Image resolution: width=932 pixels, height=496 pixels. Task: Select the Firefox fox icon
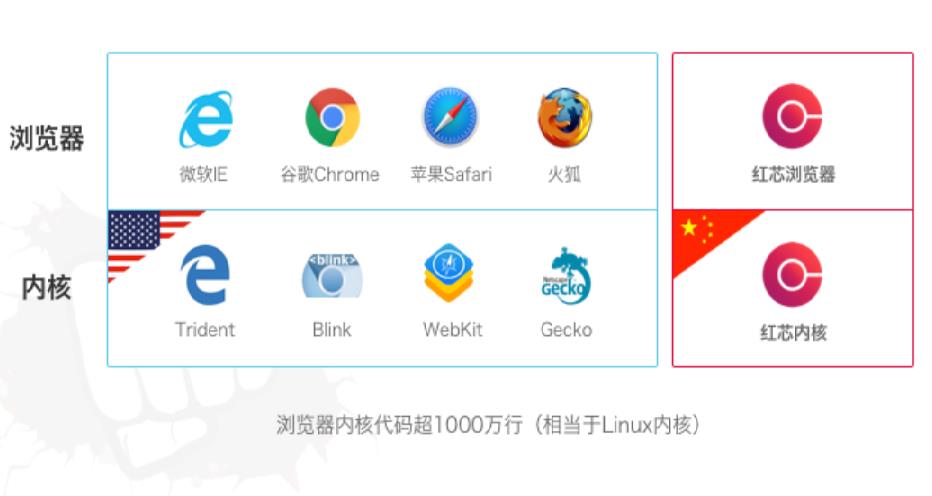coord(565,118)
